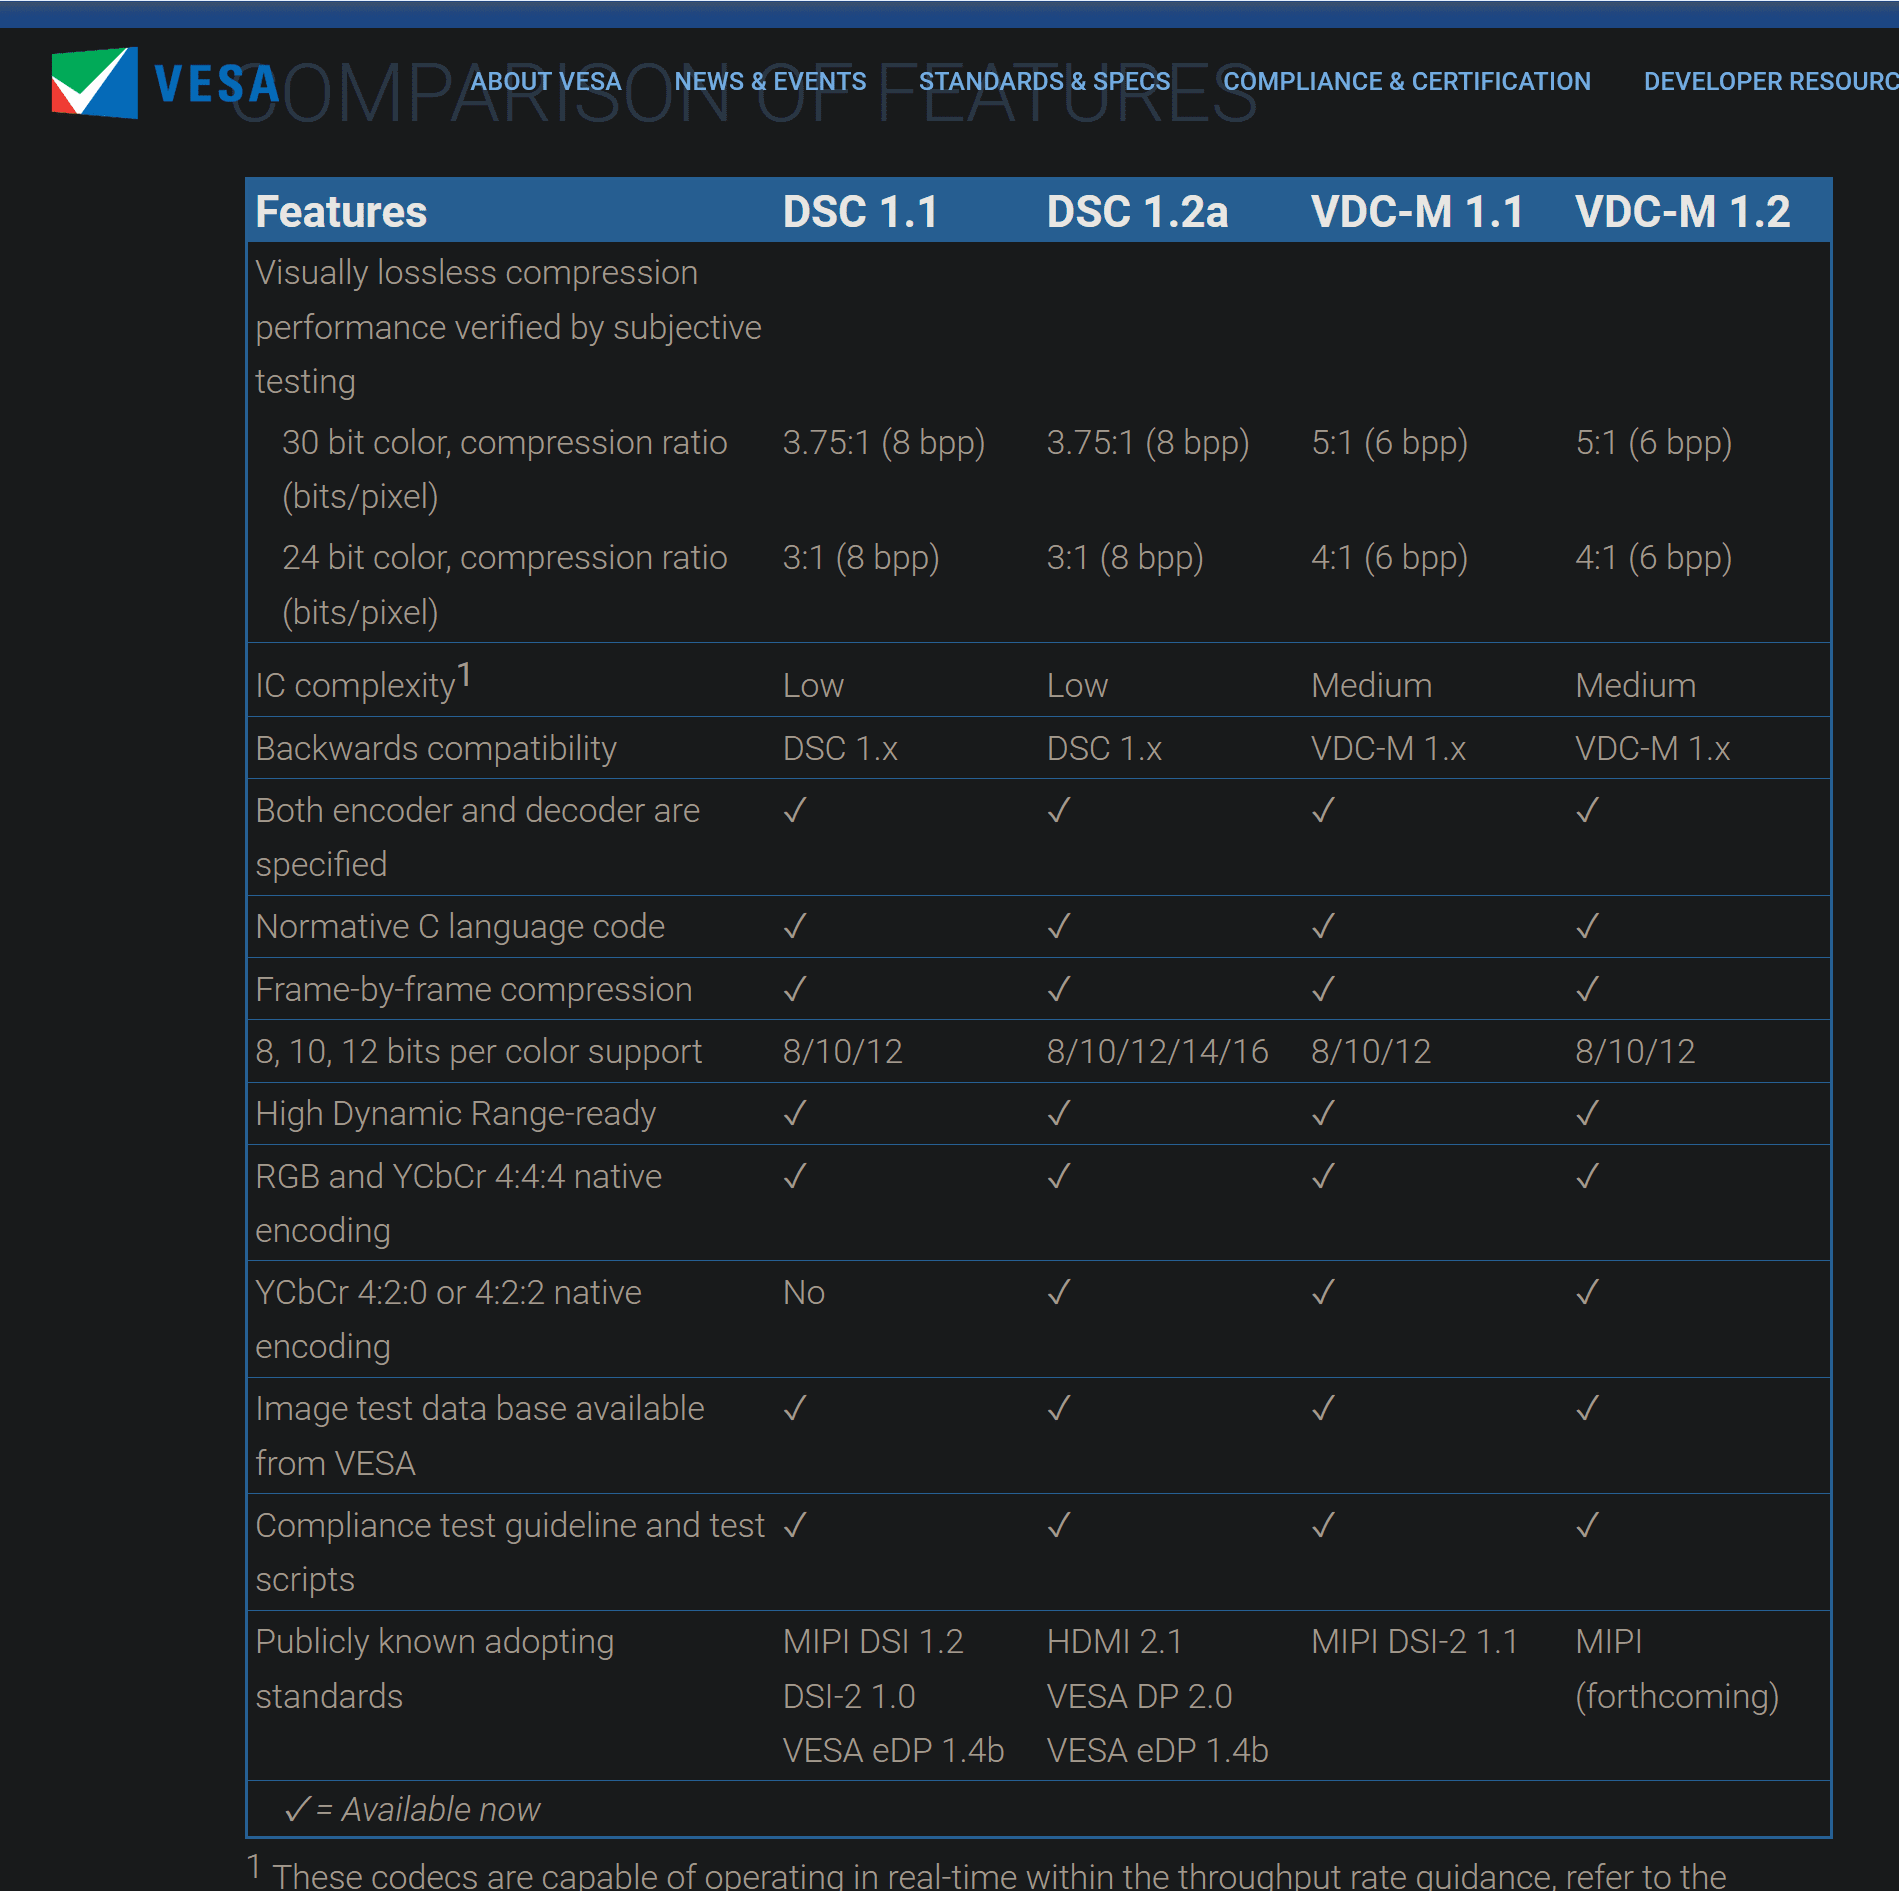Click the Normative C language code label
The height and width of the screenshot is (1891, 1899).
[460, 926]
